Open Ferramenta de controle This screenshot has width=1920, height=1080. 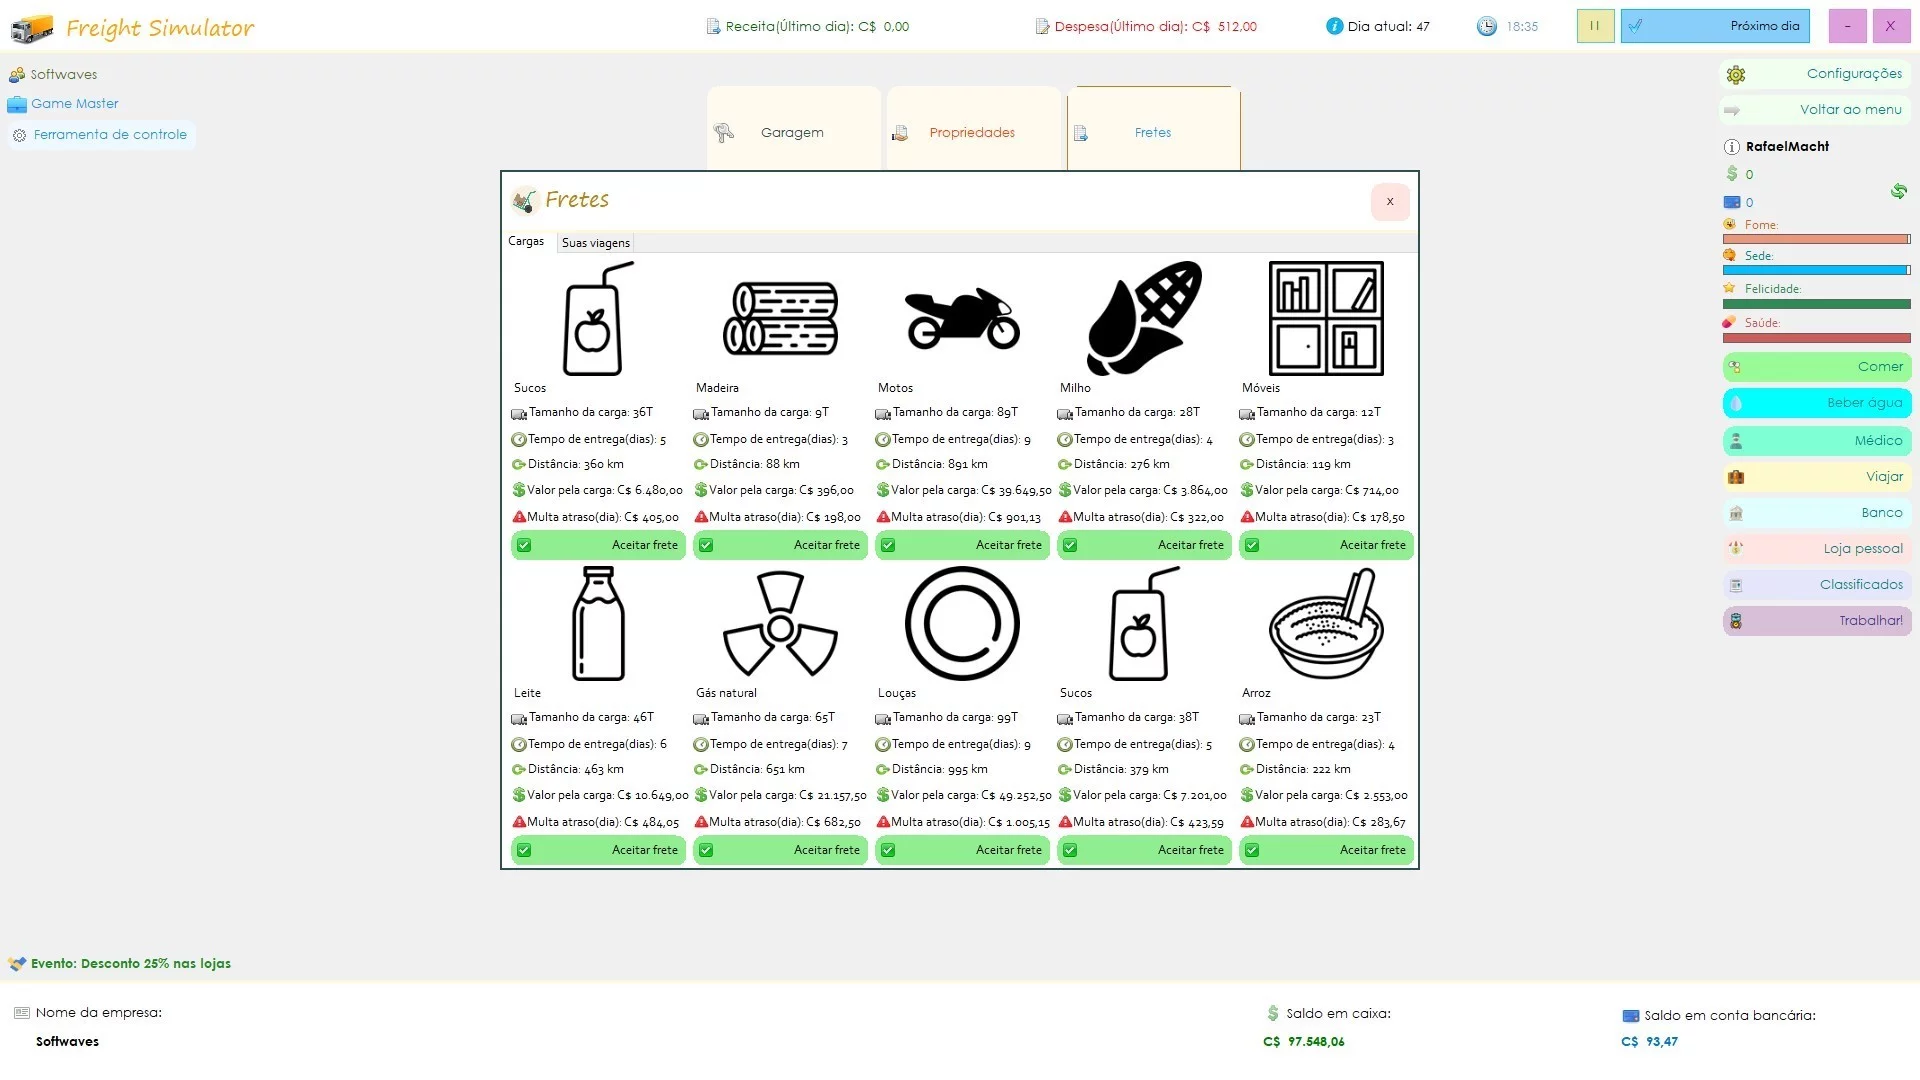pyautogui.click(x=101, y=135)
